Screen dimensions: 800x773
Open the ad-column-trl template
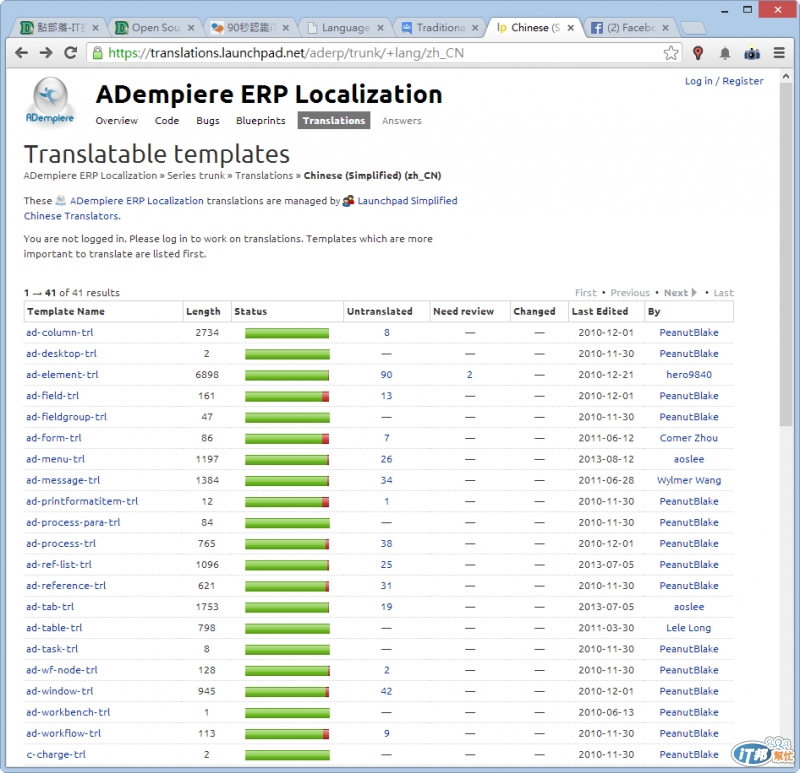coord(60,333)
